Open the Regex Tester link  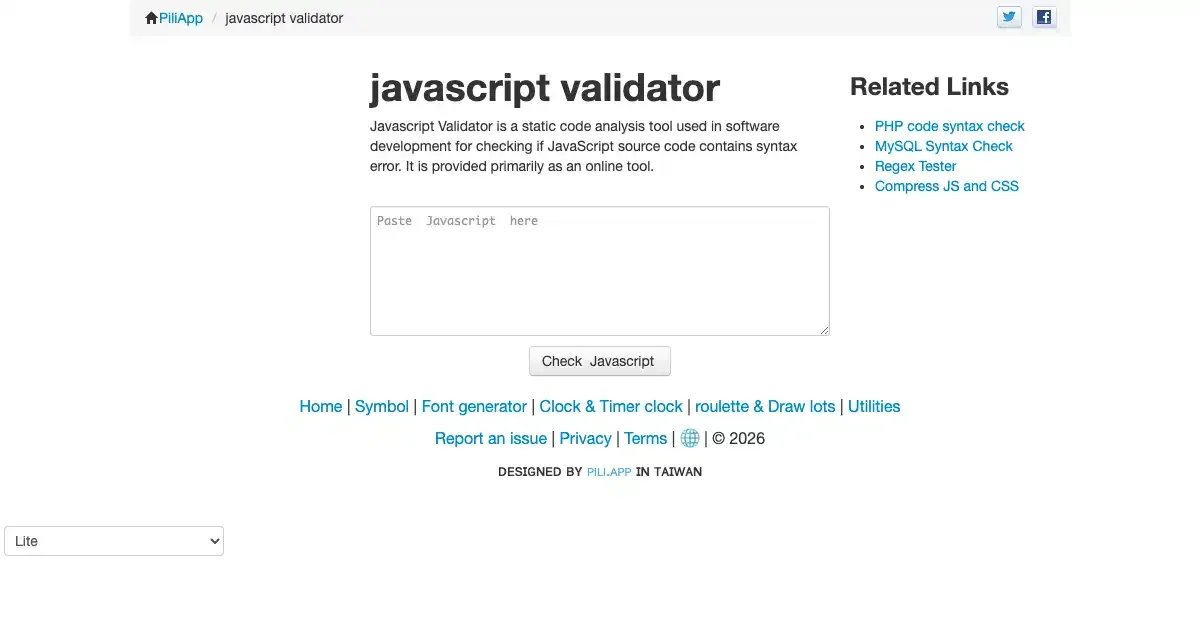[915, 166]
